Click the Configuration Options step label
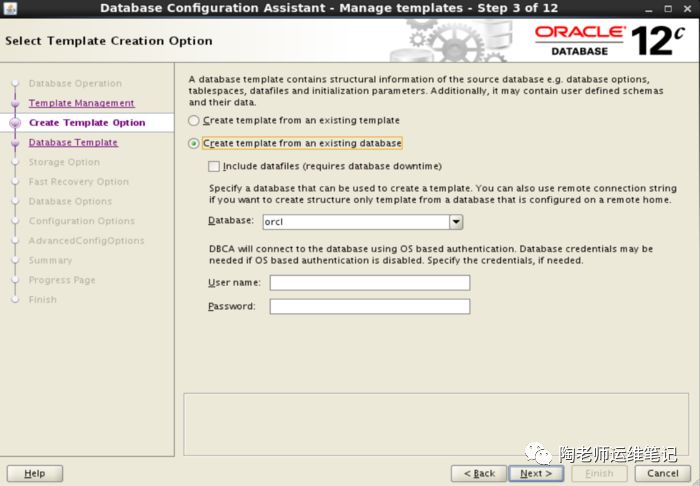This screenshot has height=486, width=700. tap(82, 221)
